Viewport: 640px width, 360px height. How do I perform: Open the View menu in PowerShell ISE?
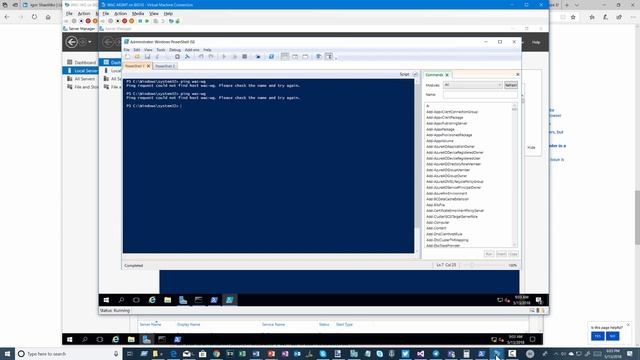tap(148, 50)
